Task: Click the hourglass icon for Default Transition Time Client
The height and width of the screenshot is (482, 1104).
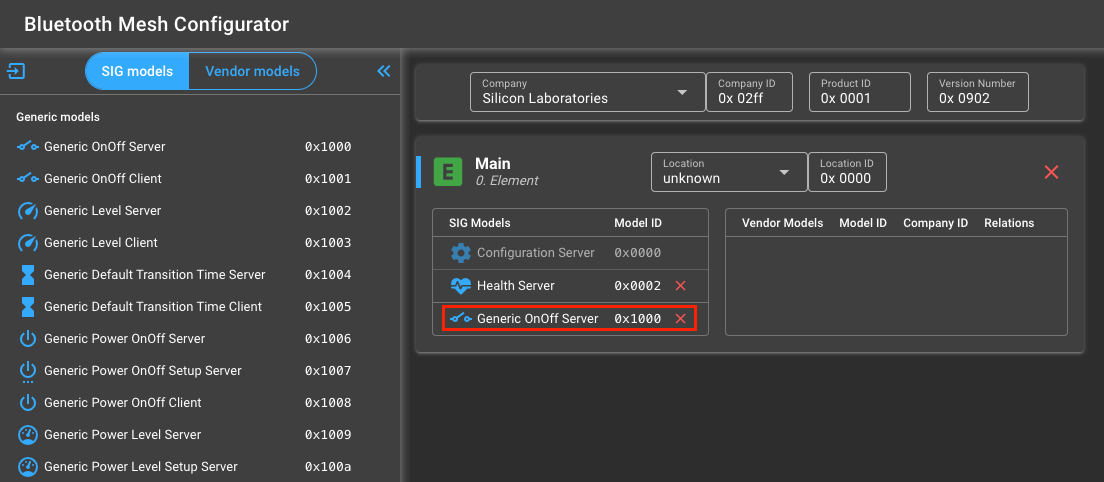Action: click(27, 307)
